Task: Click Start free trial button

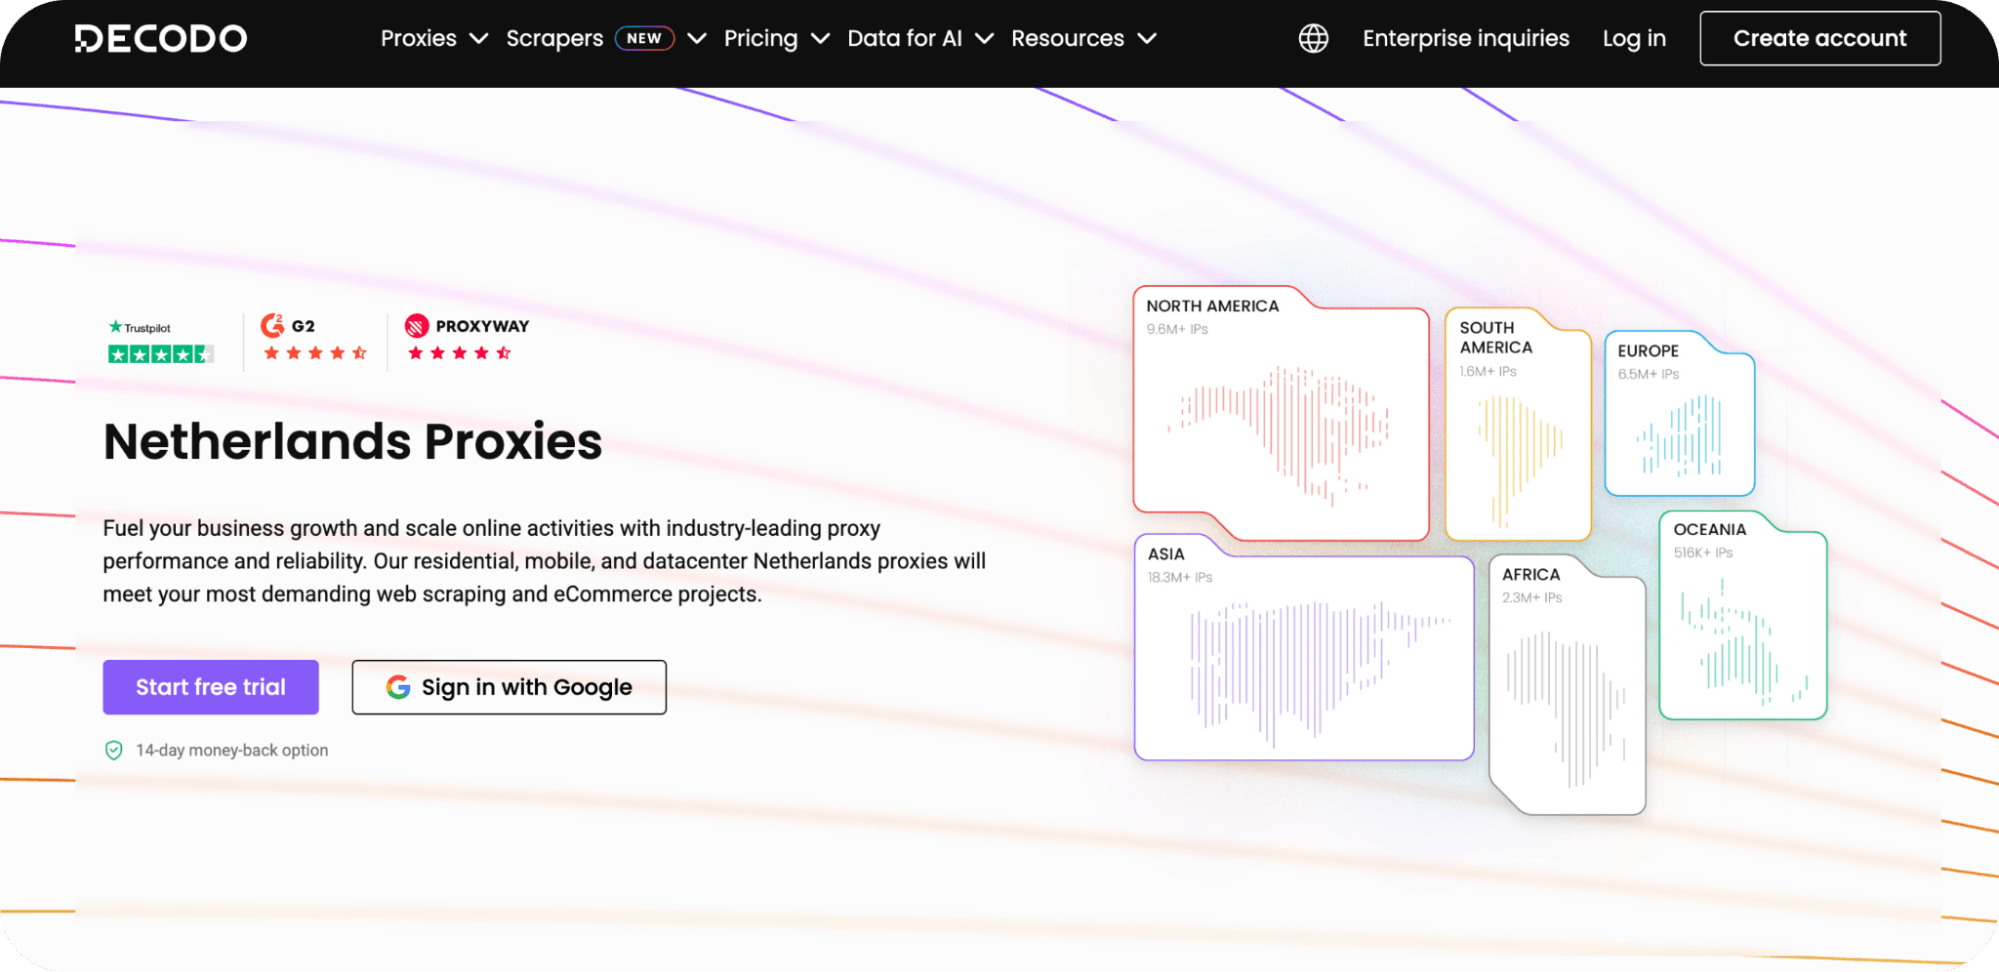Action: coord(211,687)
